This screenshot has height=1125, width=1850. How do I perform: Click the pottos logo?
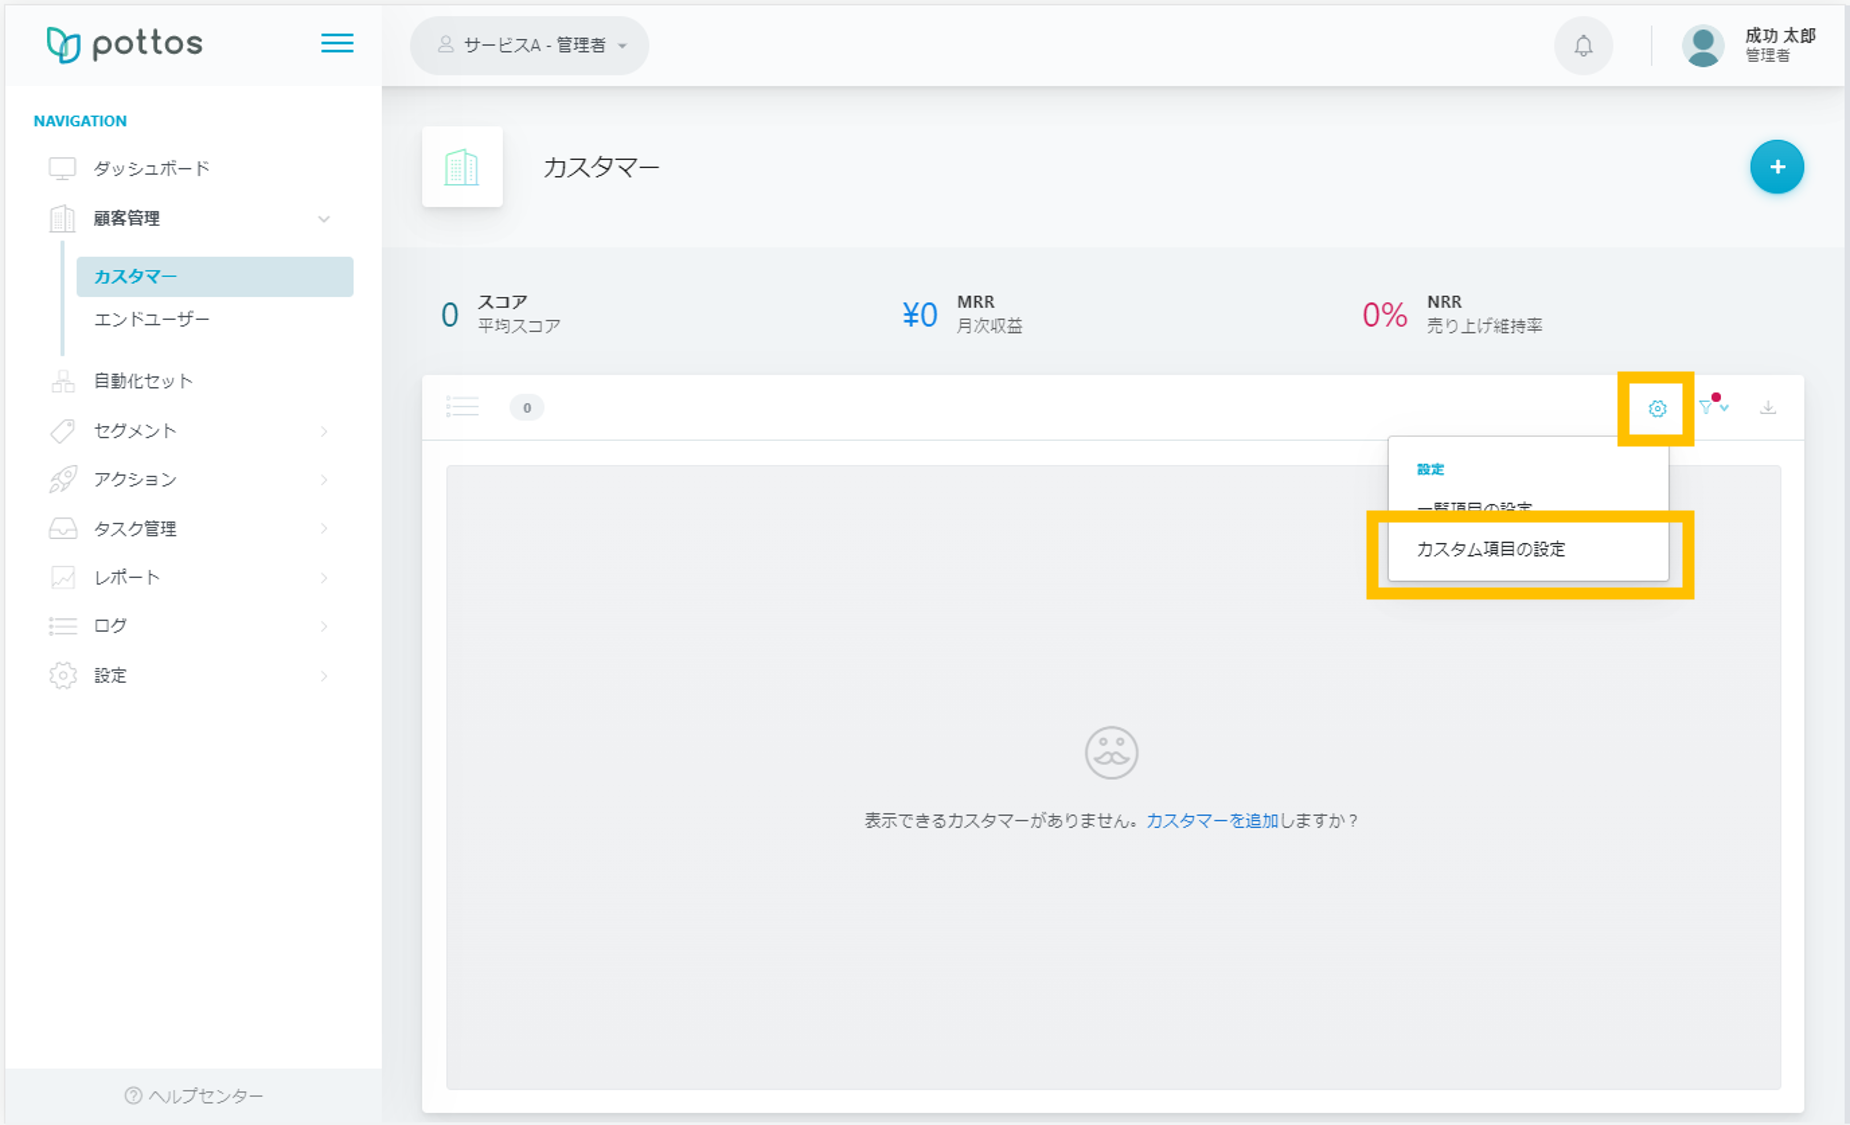[x=124, y=44]
